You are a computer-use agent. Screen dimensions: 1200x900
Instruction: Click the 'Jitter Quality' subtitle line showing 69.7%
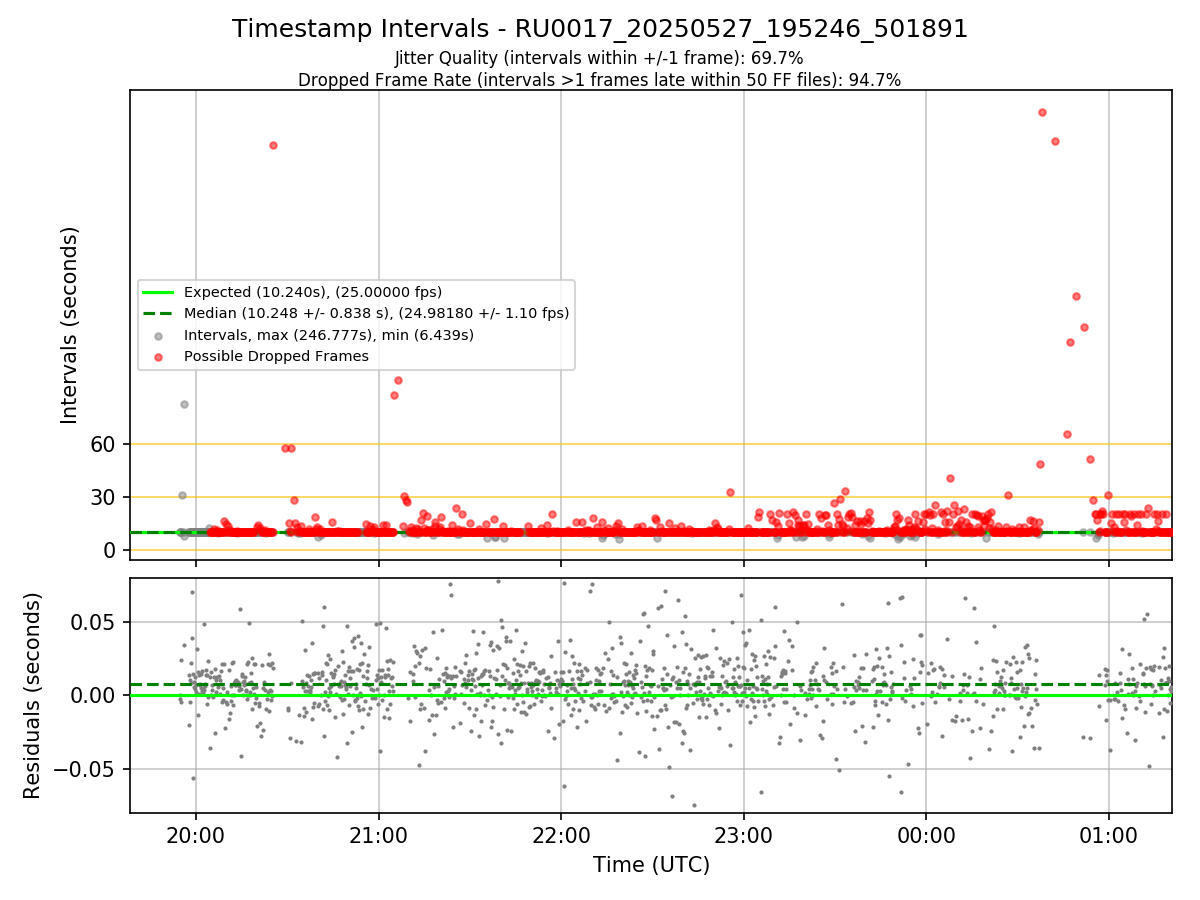pos(600,58)
